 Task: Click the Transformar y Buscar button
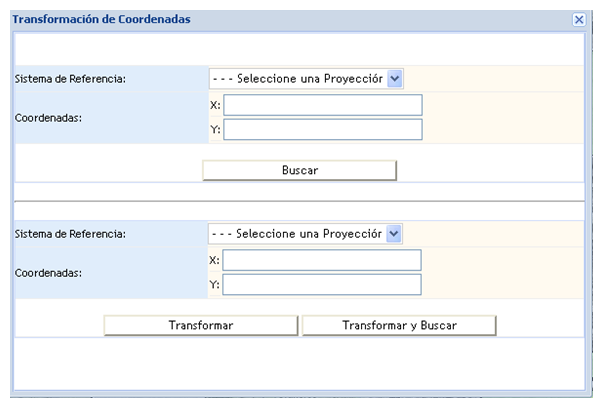[x=399, y=325]
